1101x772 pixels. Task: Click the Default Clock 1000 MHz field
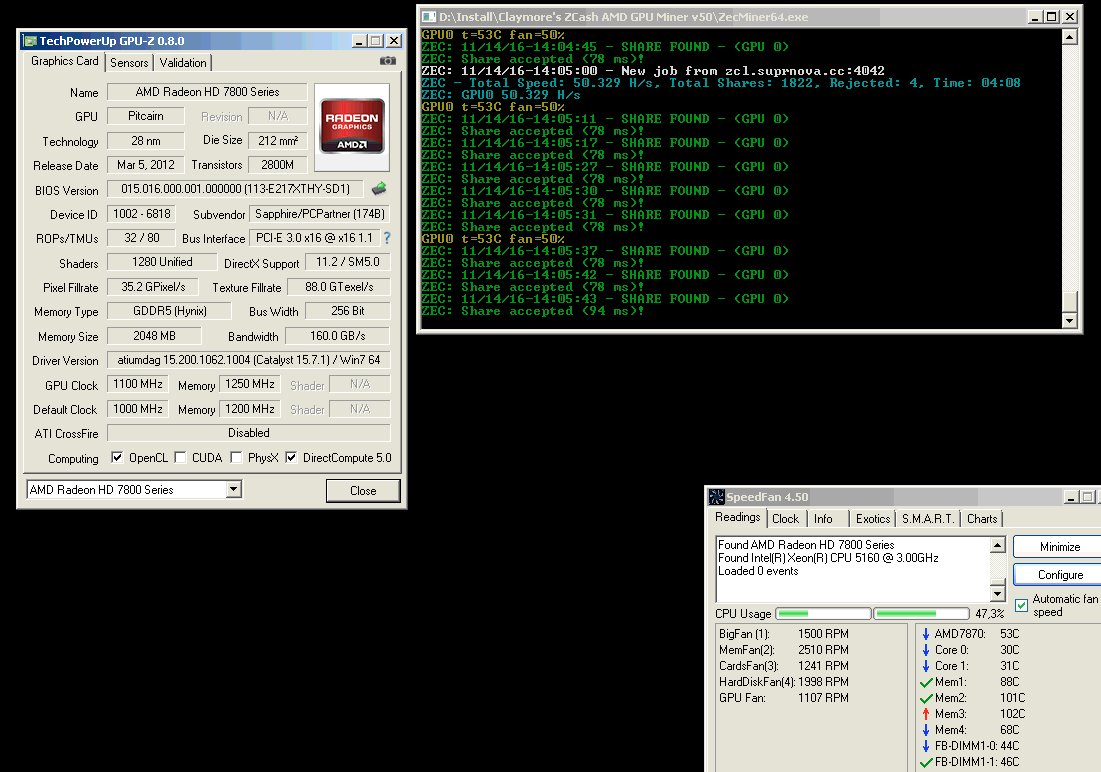pyautogui.click(x=138, y=409)
